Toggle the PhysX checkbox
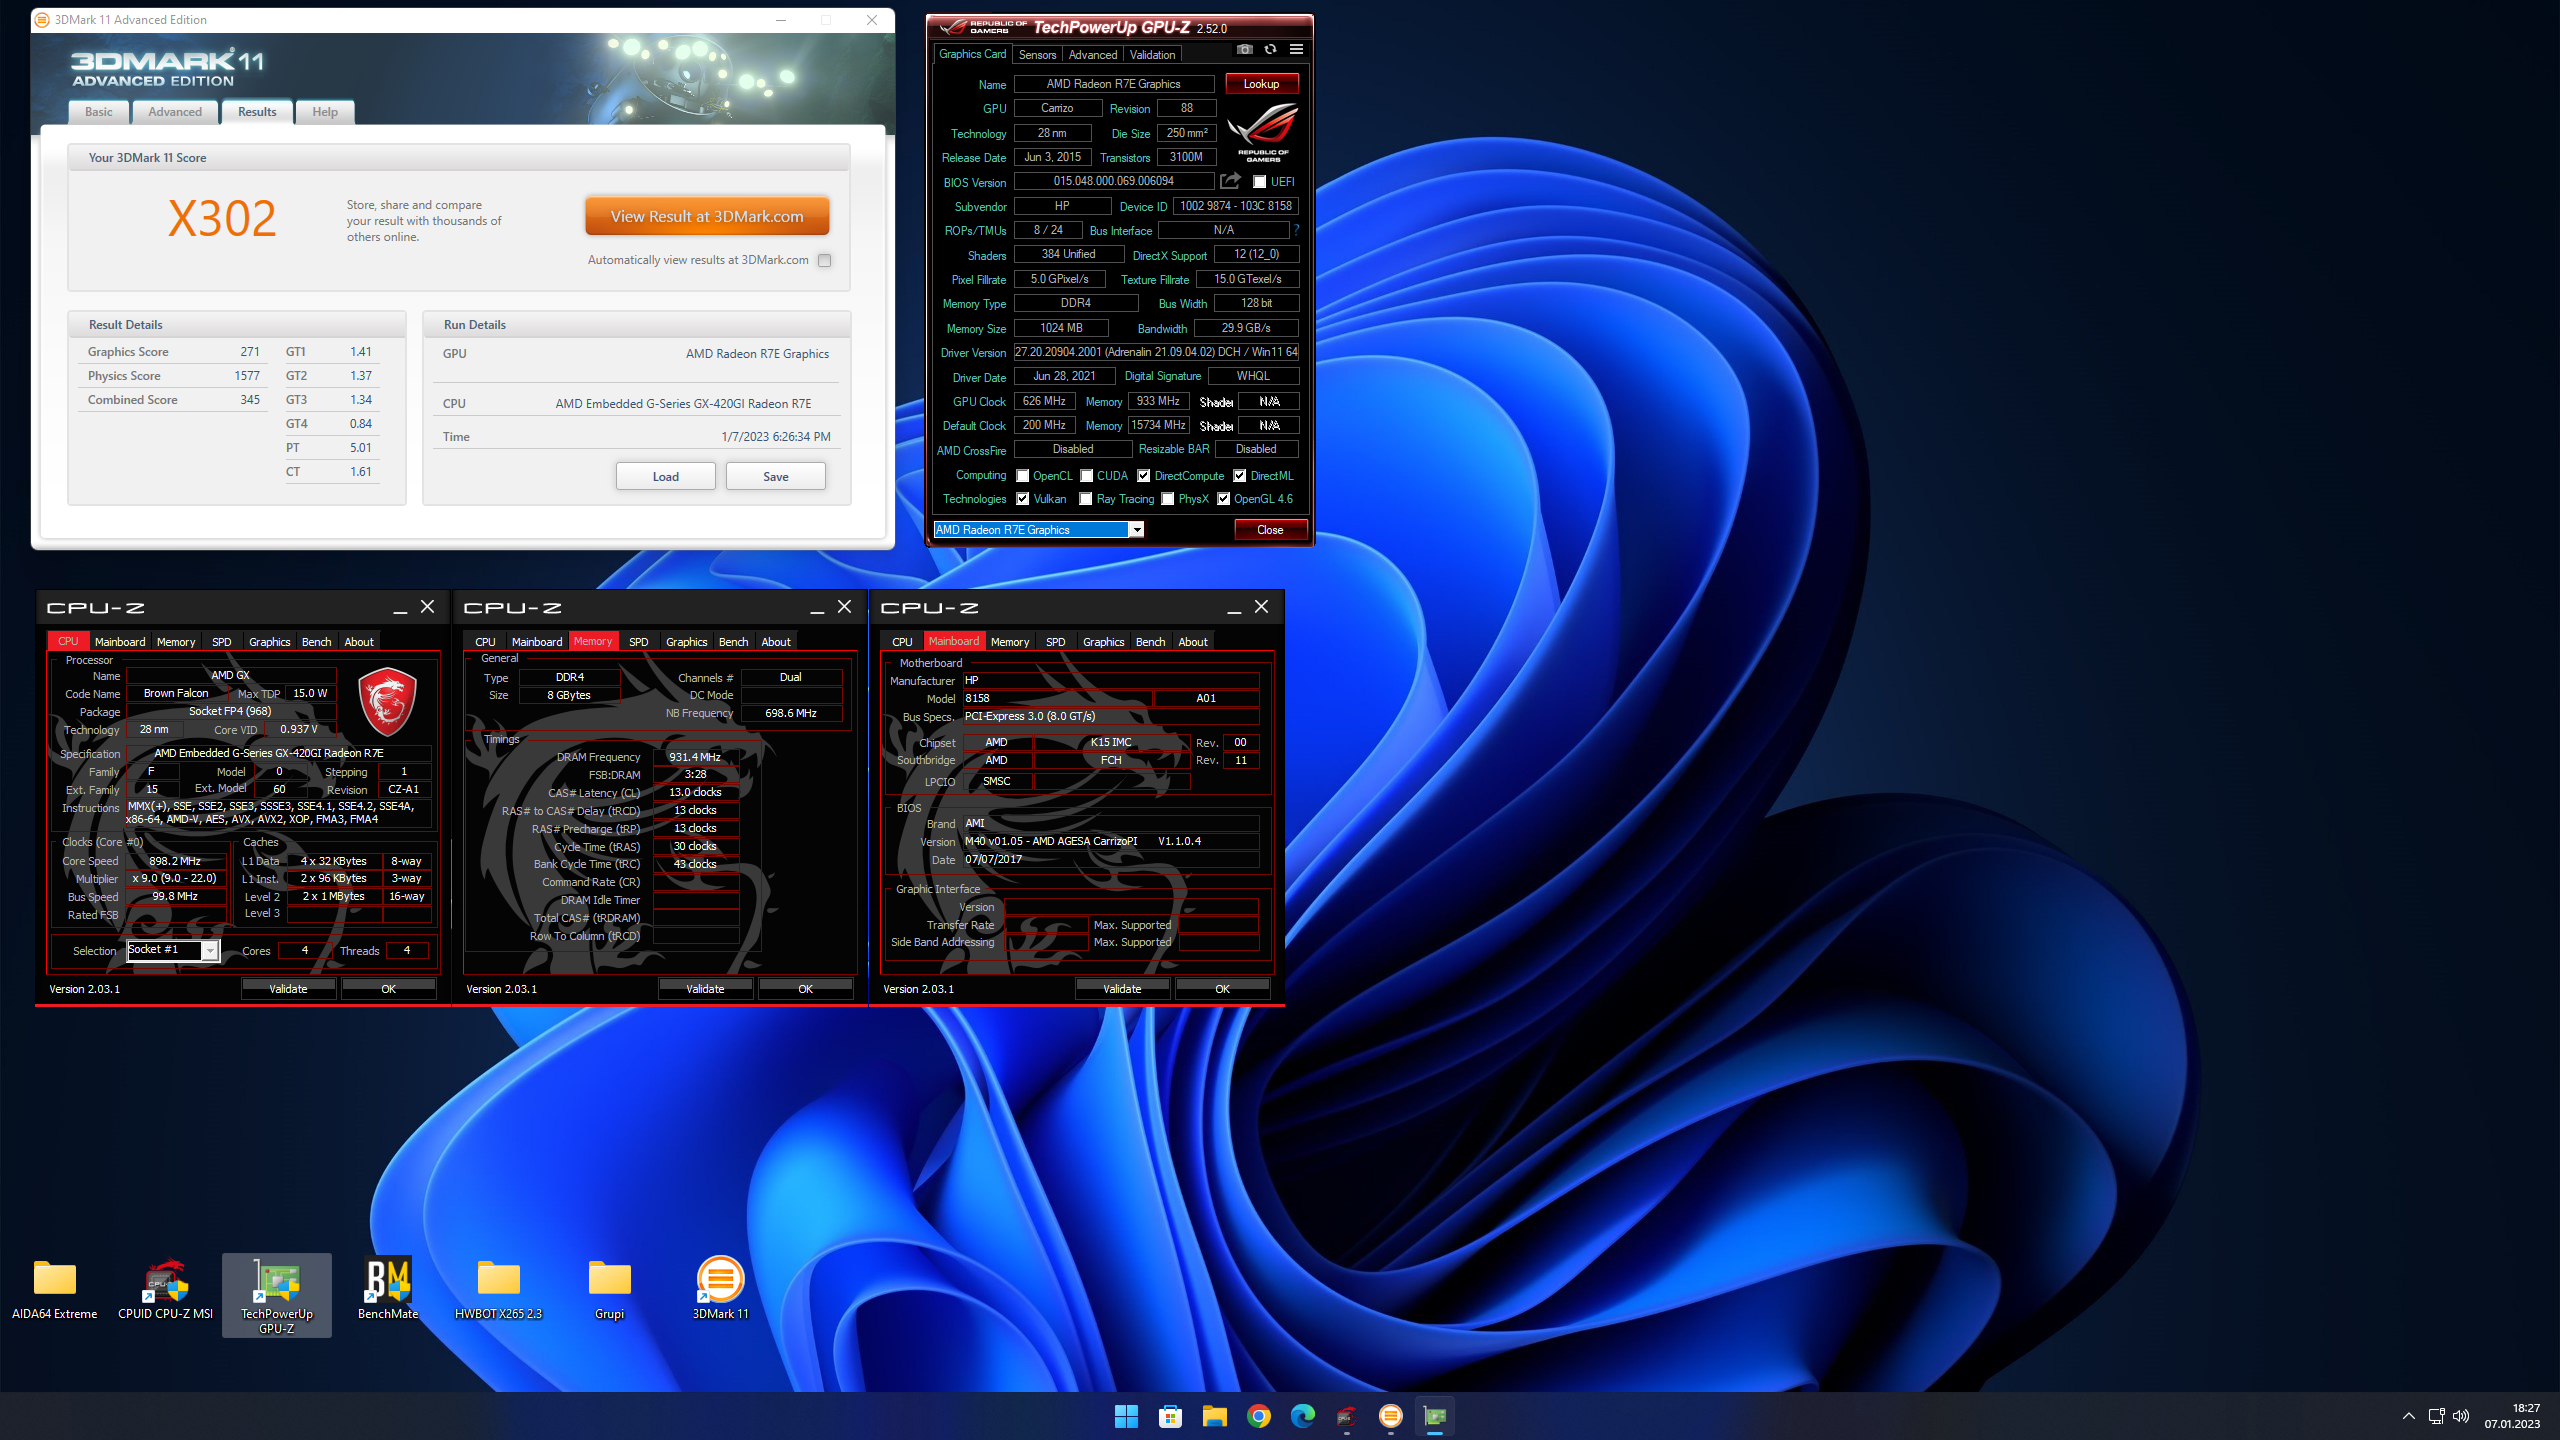The width and height of the screenshot is (2560, 1440). [1167, 499]
